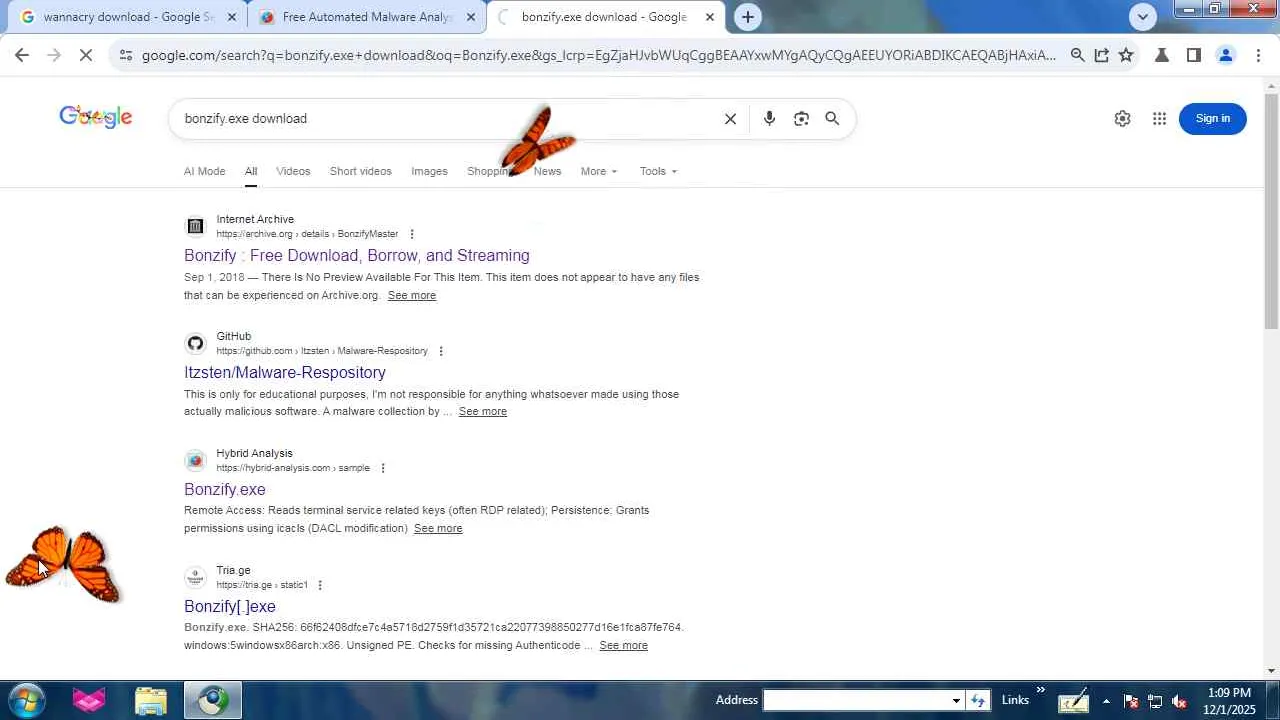Expand the Tools dropdown
The image size is (1280, 720).
(x=658, y=171)
